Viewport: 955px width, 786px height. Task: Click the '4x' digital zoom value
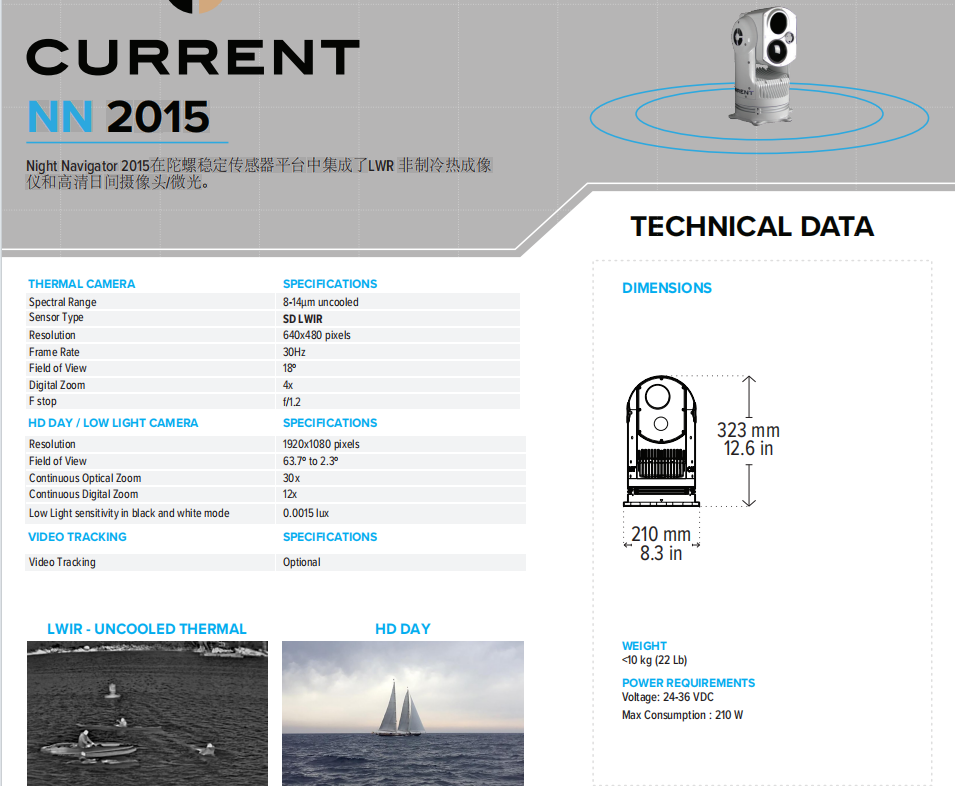click(288, 385)
